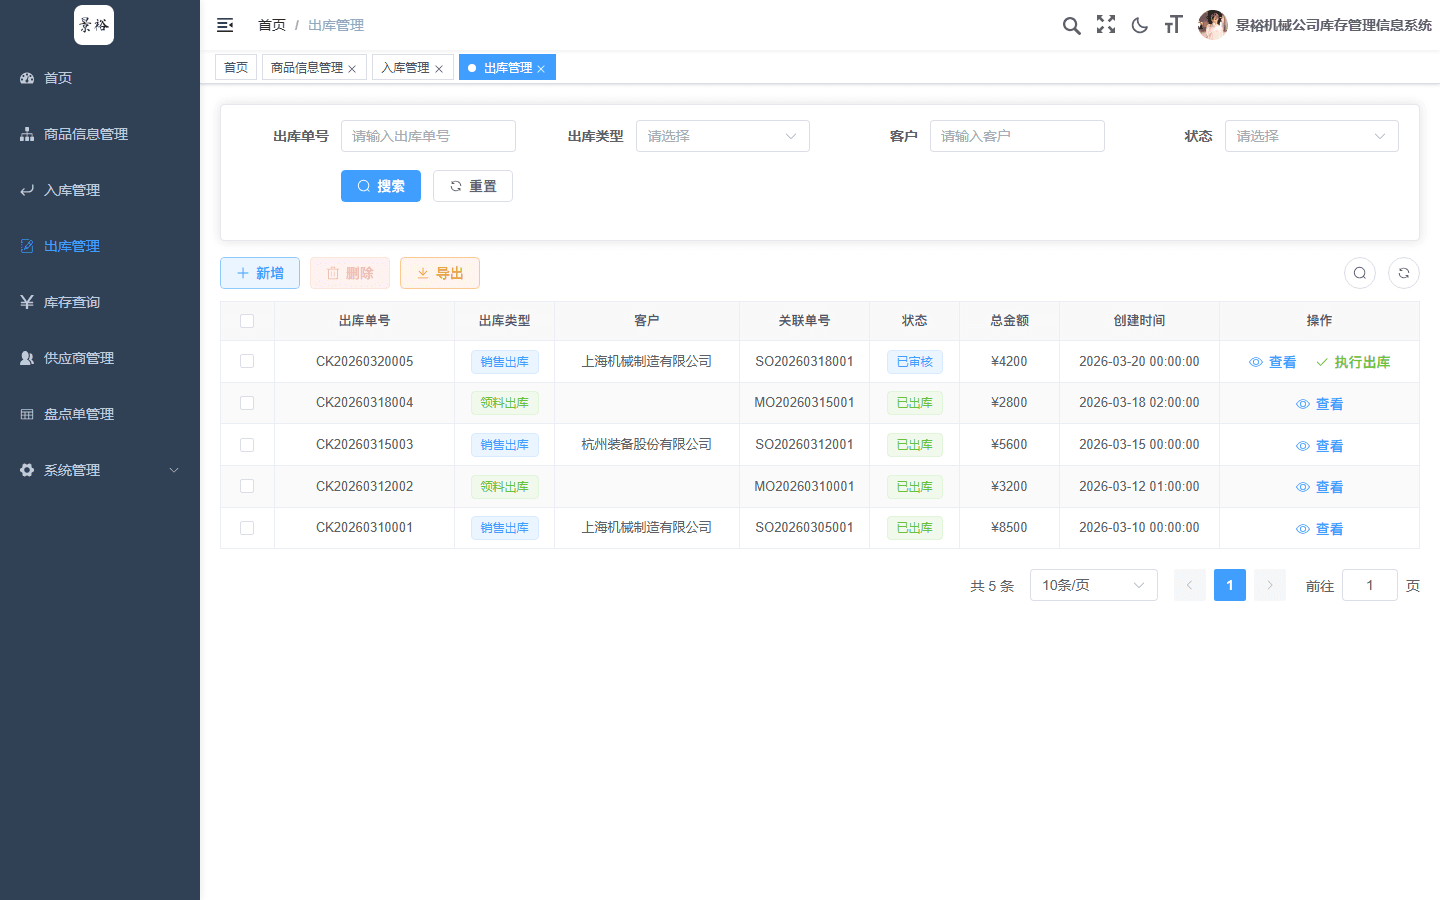Click the 删除 button

[350, 273]
